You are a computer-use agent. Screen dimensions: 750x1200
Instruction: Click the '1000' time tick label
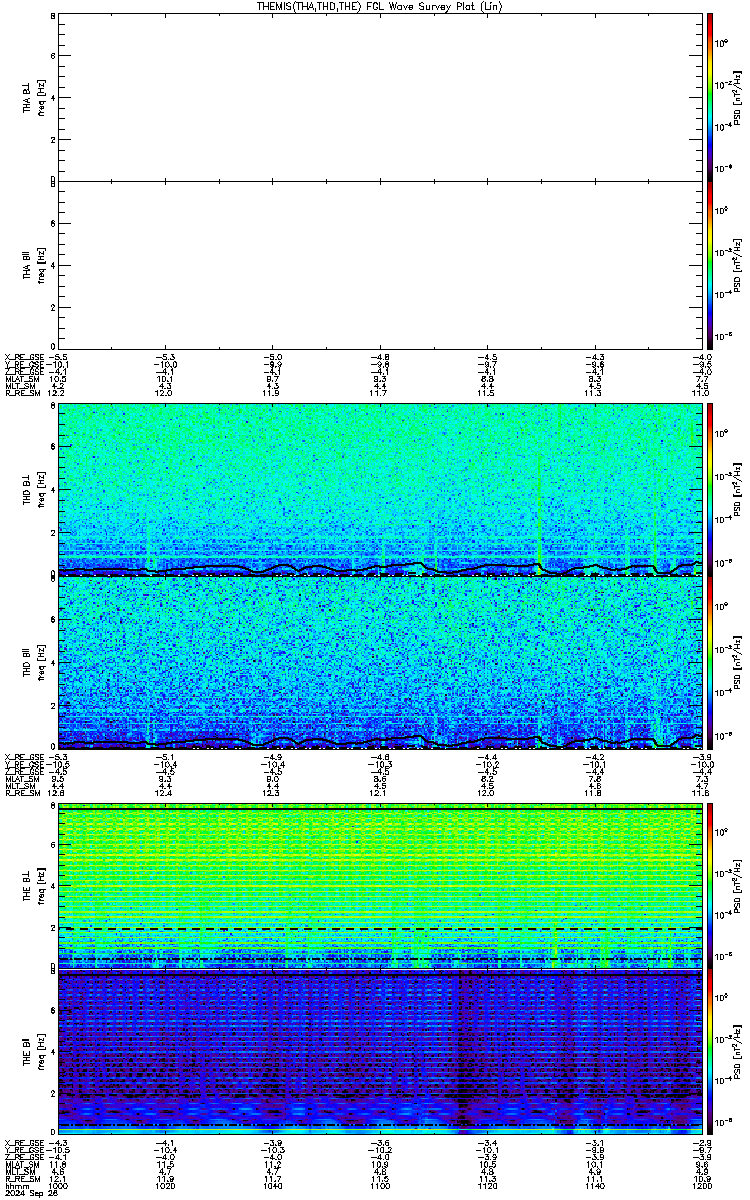point(59,1186)
